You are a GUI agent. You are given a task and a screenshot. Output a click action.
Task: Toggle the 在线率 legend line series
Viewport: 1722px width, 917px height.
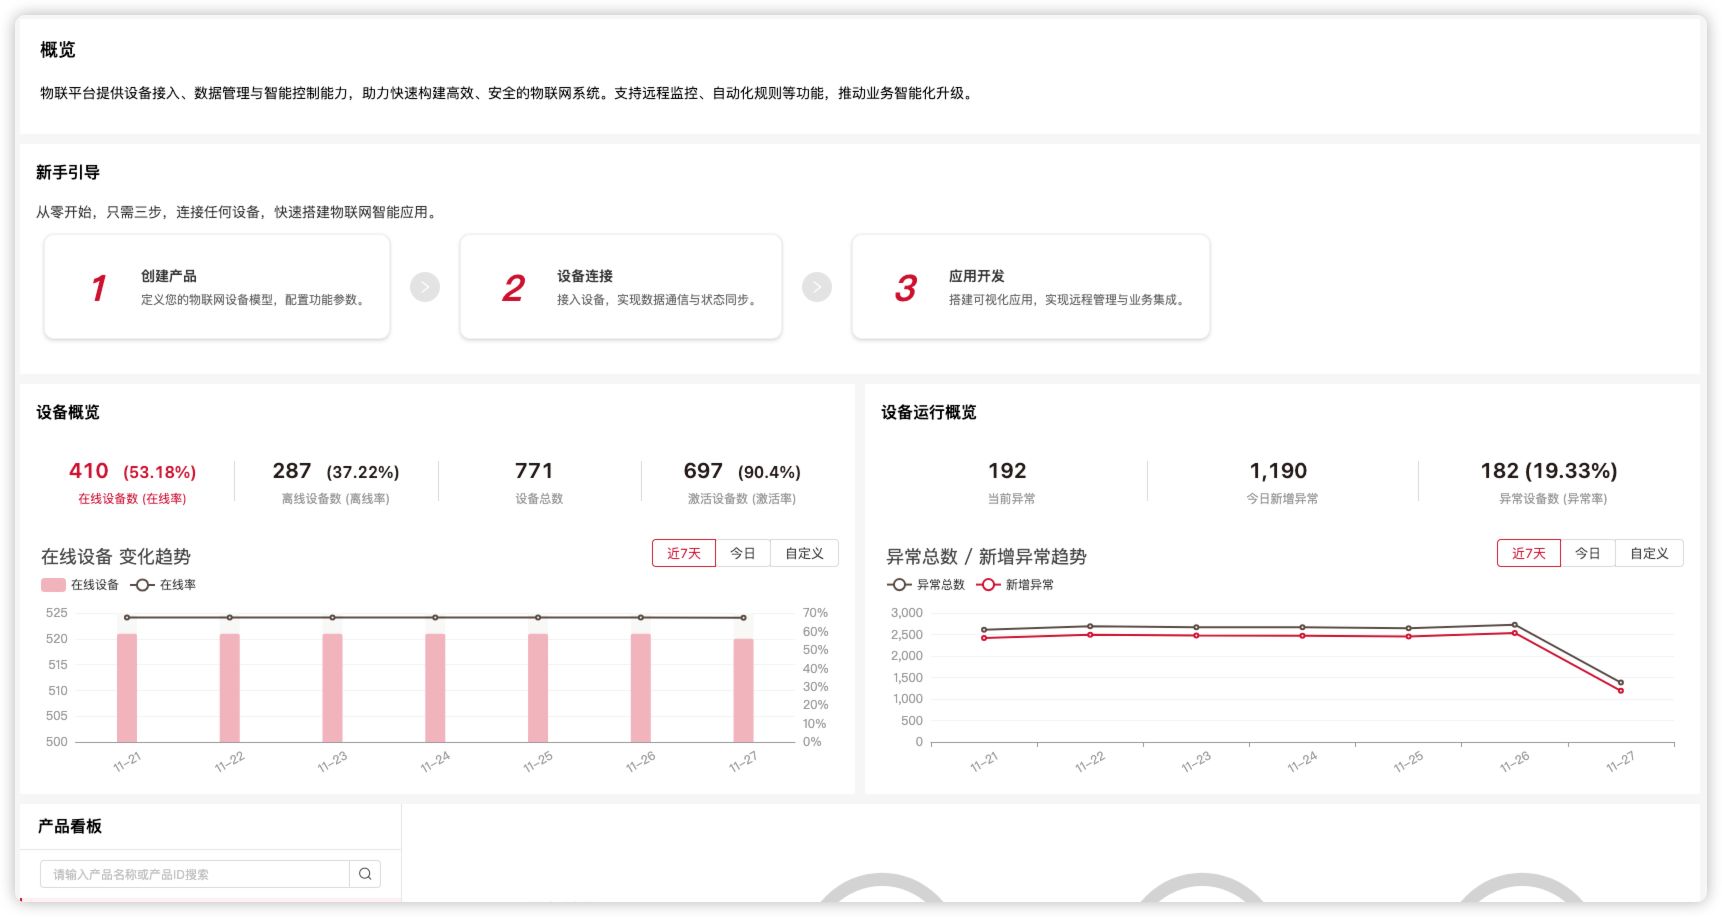click(164, 585)
